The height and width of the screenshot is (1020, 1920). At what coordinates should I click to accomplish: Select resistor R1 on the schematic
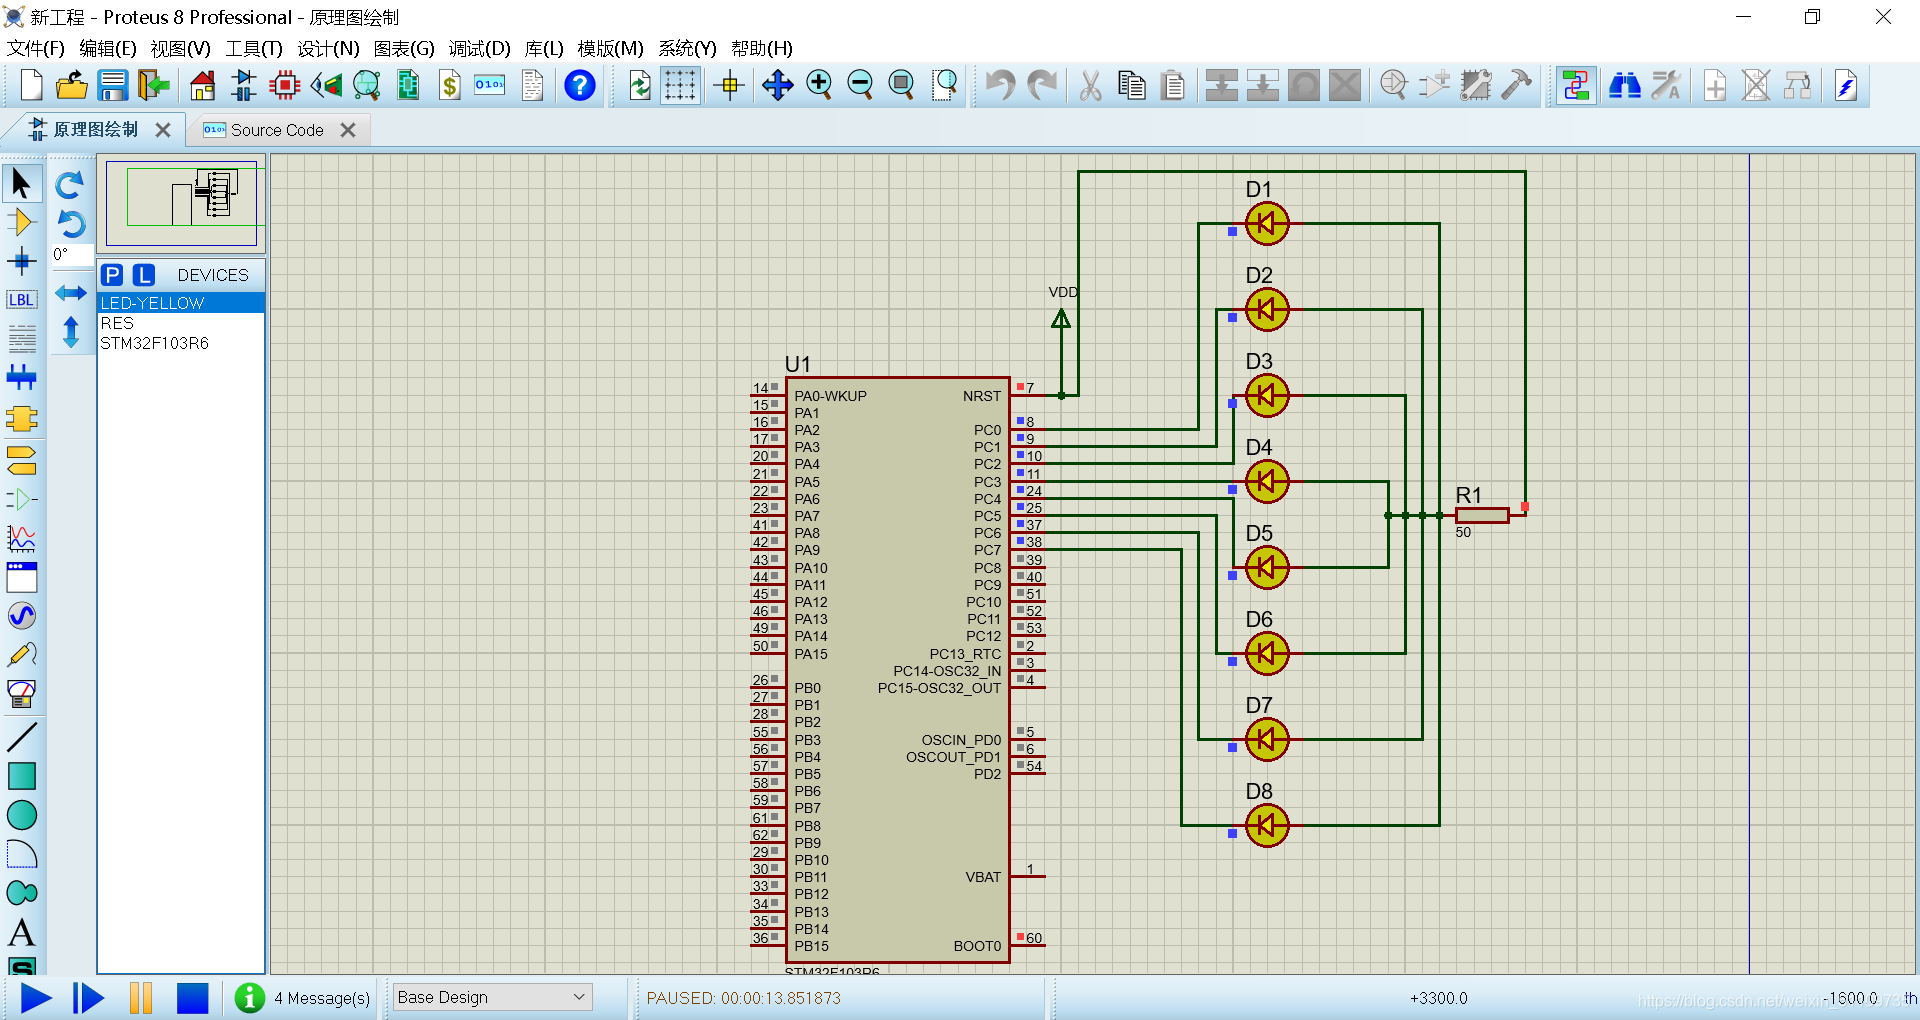click(x=1482, y=515)
